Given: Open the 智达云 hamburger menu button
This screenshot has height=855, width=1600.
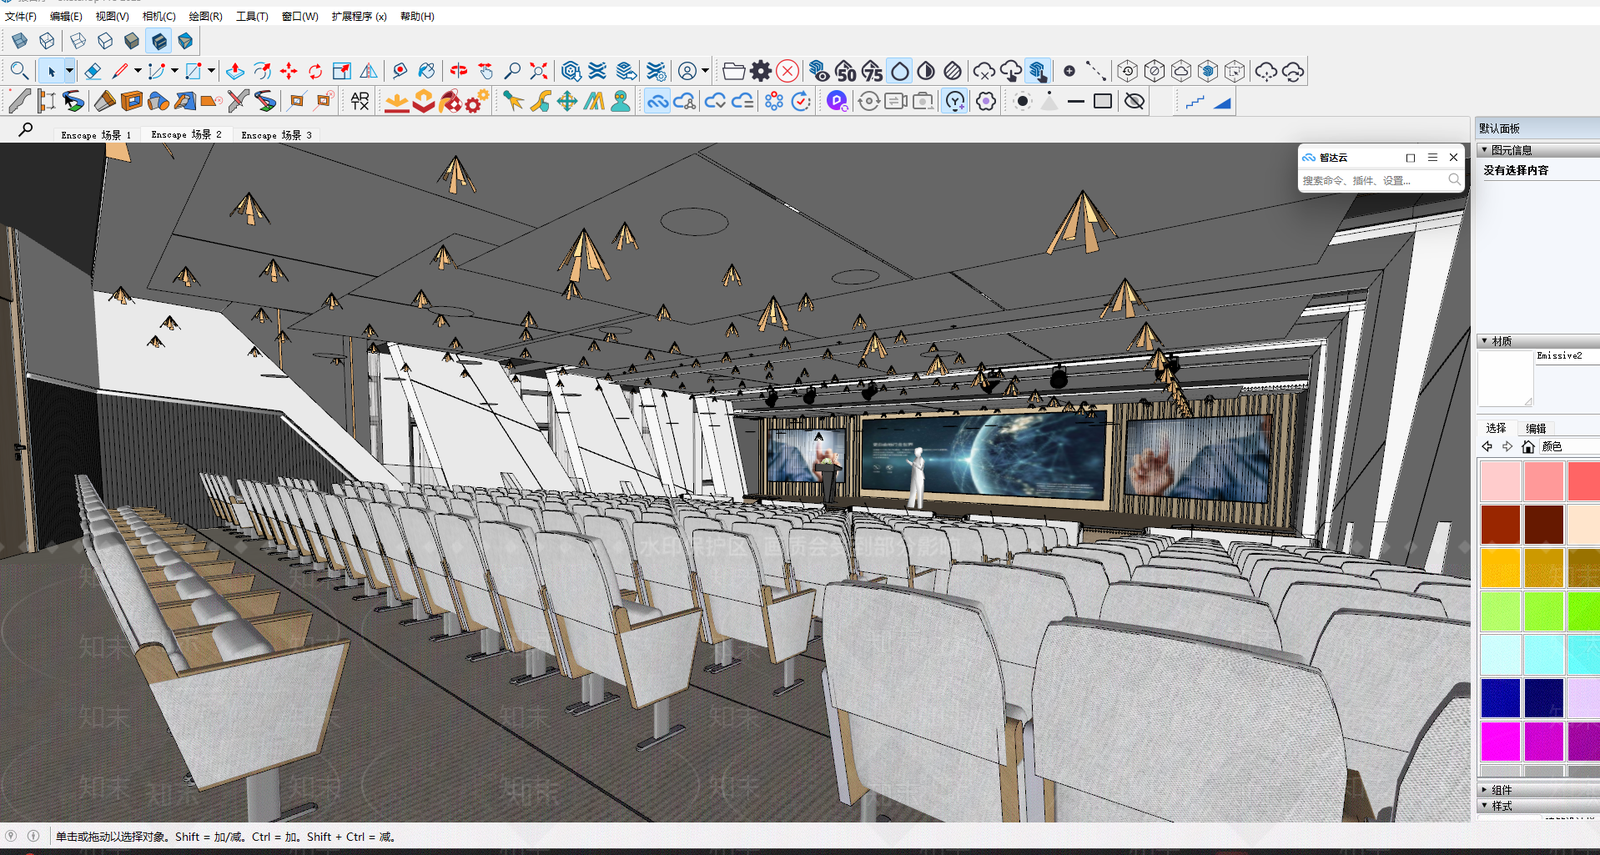Looking at the screenshot, I should pos(1432,158).
